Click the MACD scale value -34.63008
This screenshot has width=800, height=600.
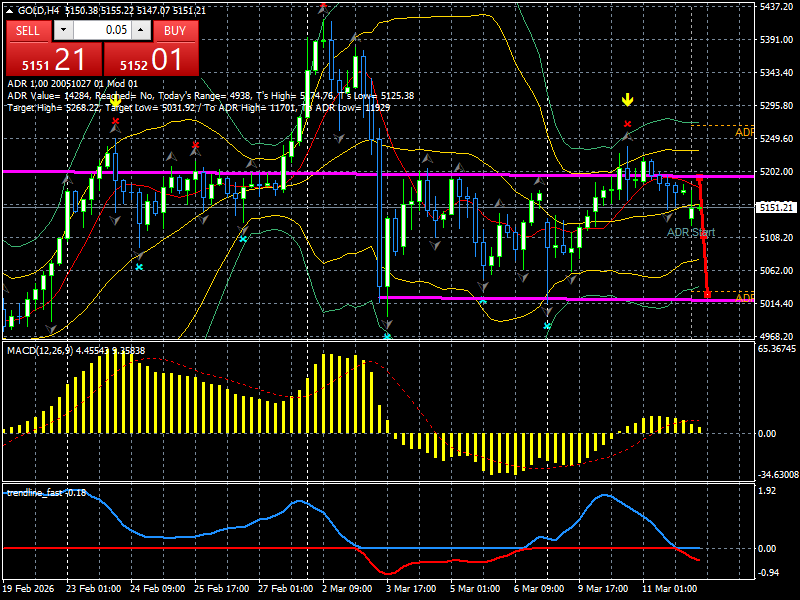tap(778, 474)
